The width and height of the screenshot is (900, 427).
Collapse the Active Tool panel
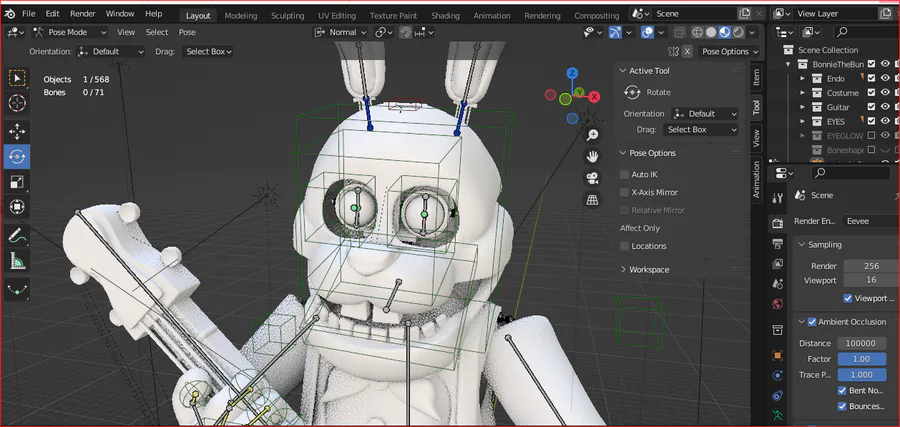pyautogui.click(x=622, y=71)
